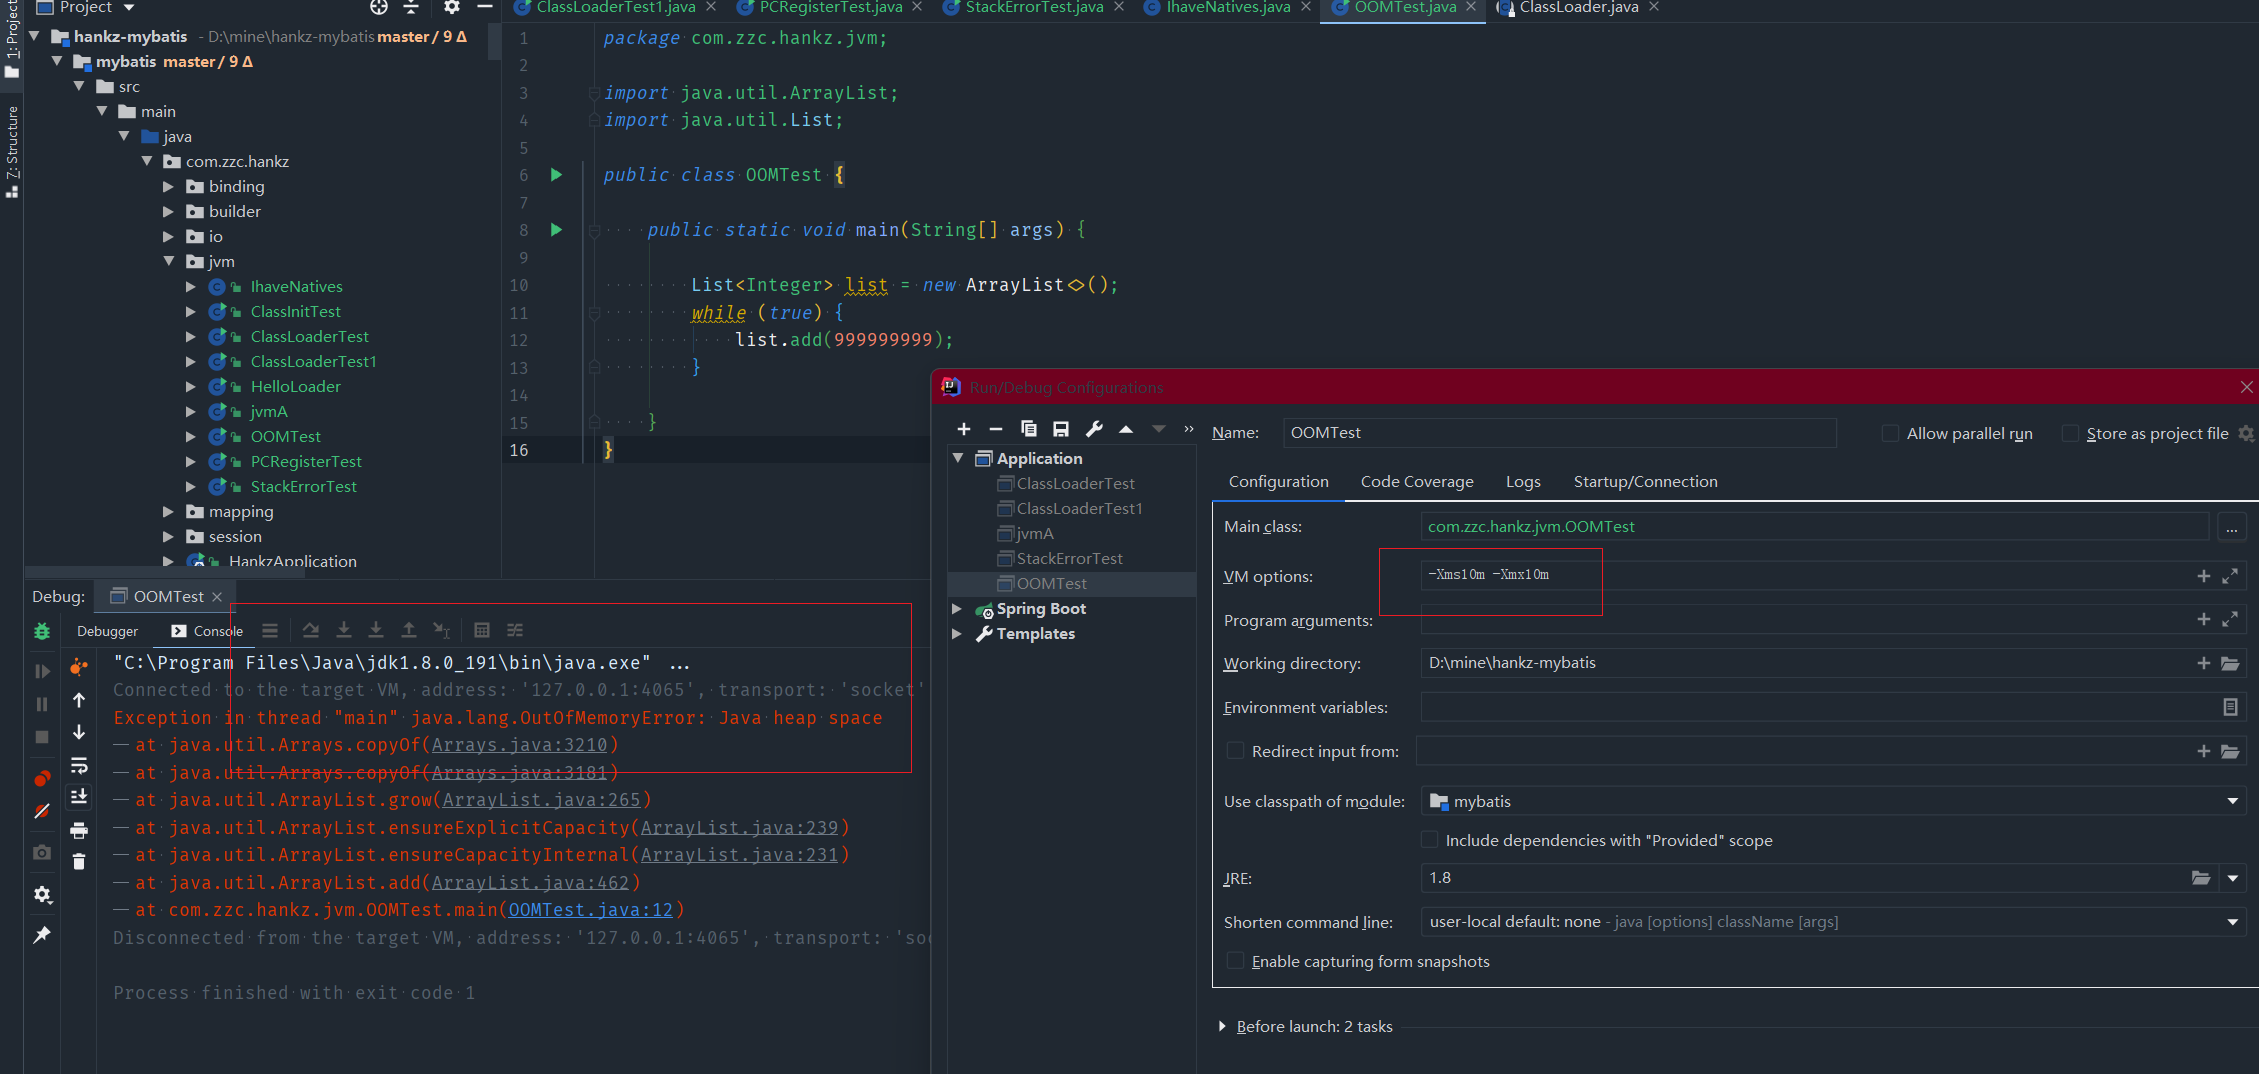Click the Main class browse ellipsis button
2259x1074 pixels.
click(x=2231, y=527)
